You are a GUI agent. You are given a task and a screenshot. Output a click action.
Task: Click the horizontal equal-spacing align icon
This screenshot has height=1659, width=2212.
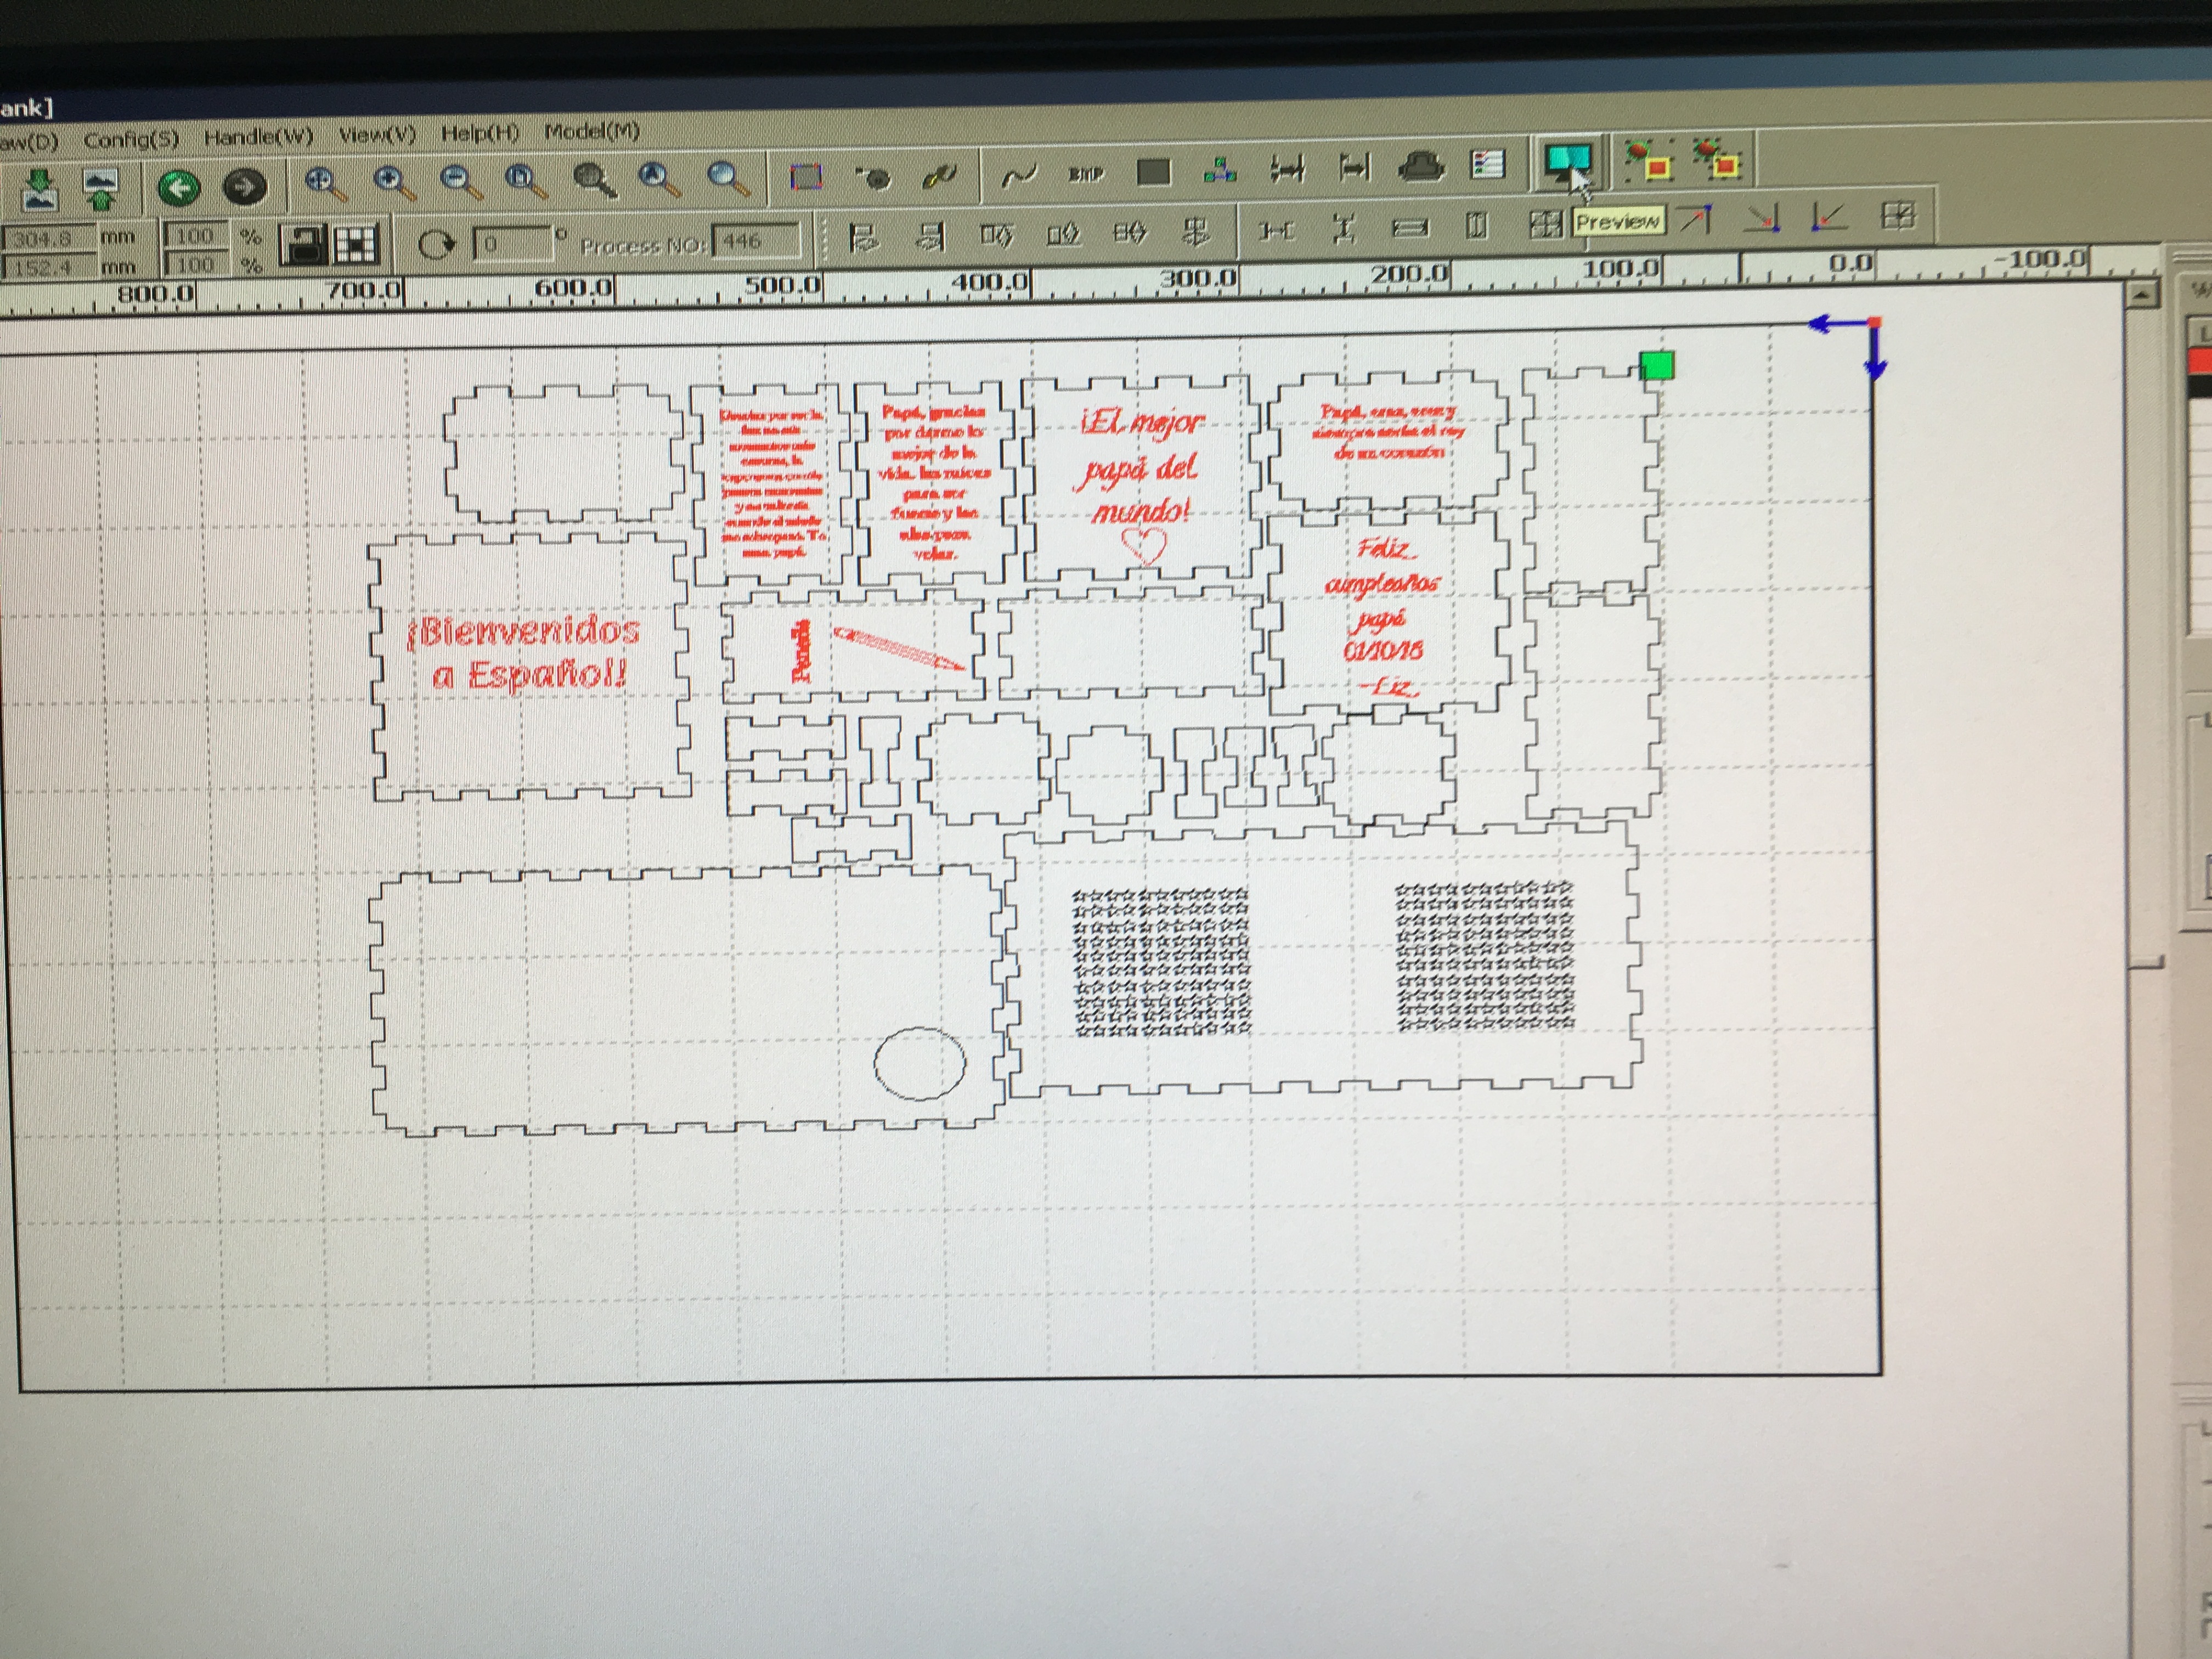pos(1276,231)
